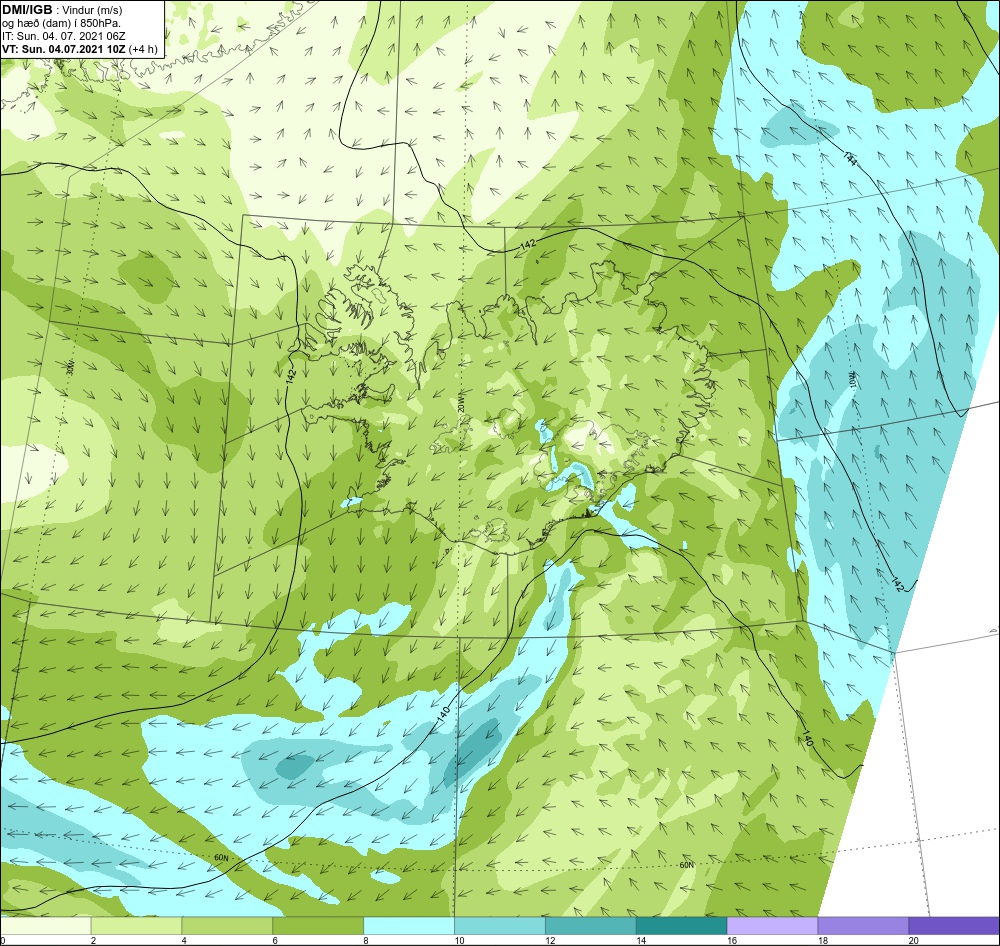Click the '30W' meridian label
The width and height of the screenshot is (1000, 946).
click(x=71, y=367)
